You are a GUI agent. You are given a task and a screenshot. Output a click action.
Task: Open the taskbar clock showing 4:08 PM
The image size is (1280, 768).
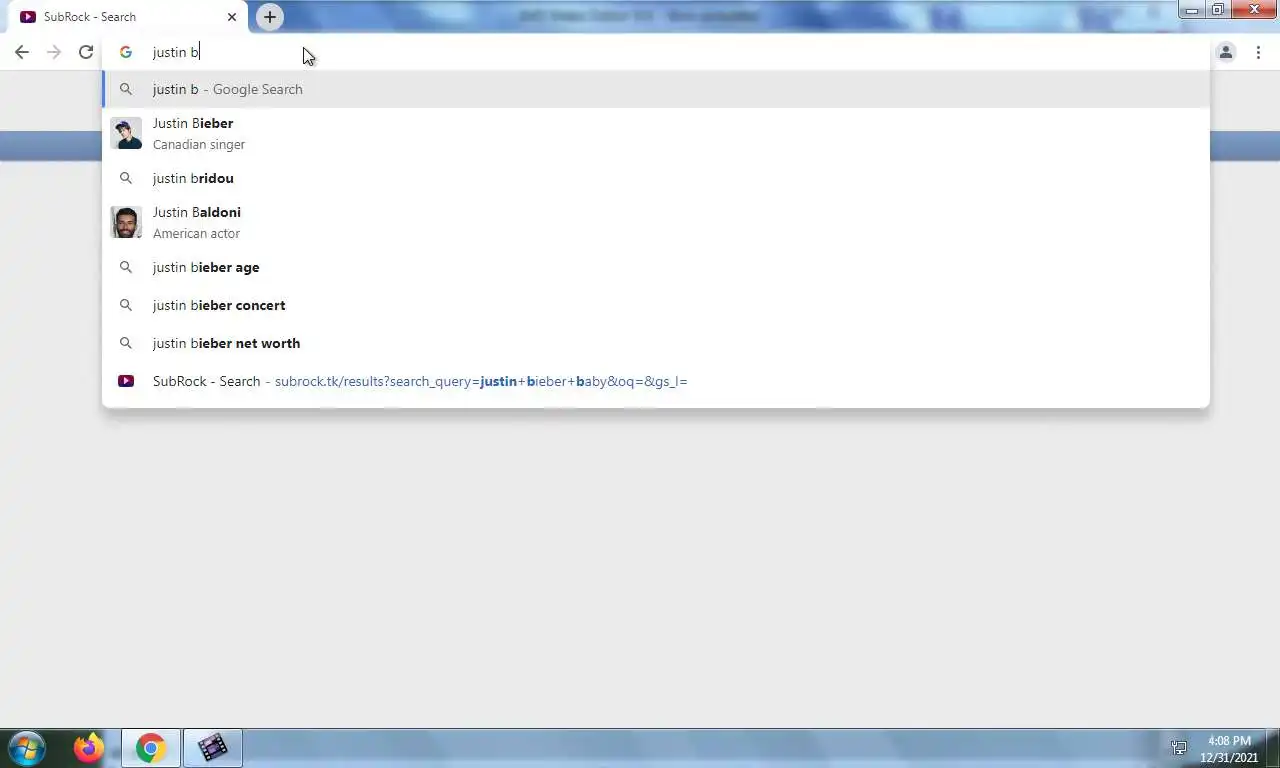tap(1229, 749)
